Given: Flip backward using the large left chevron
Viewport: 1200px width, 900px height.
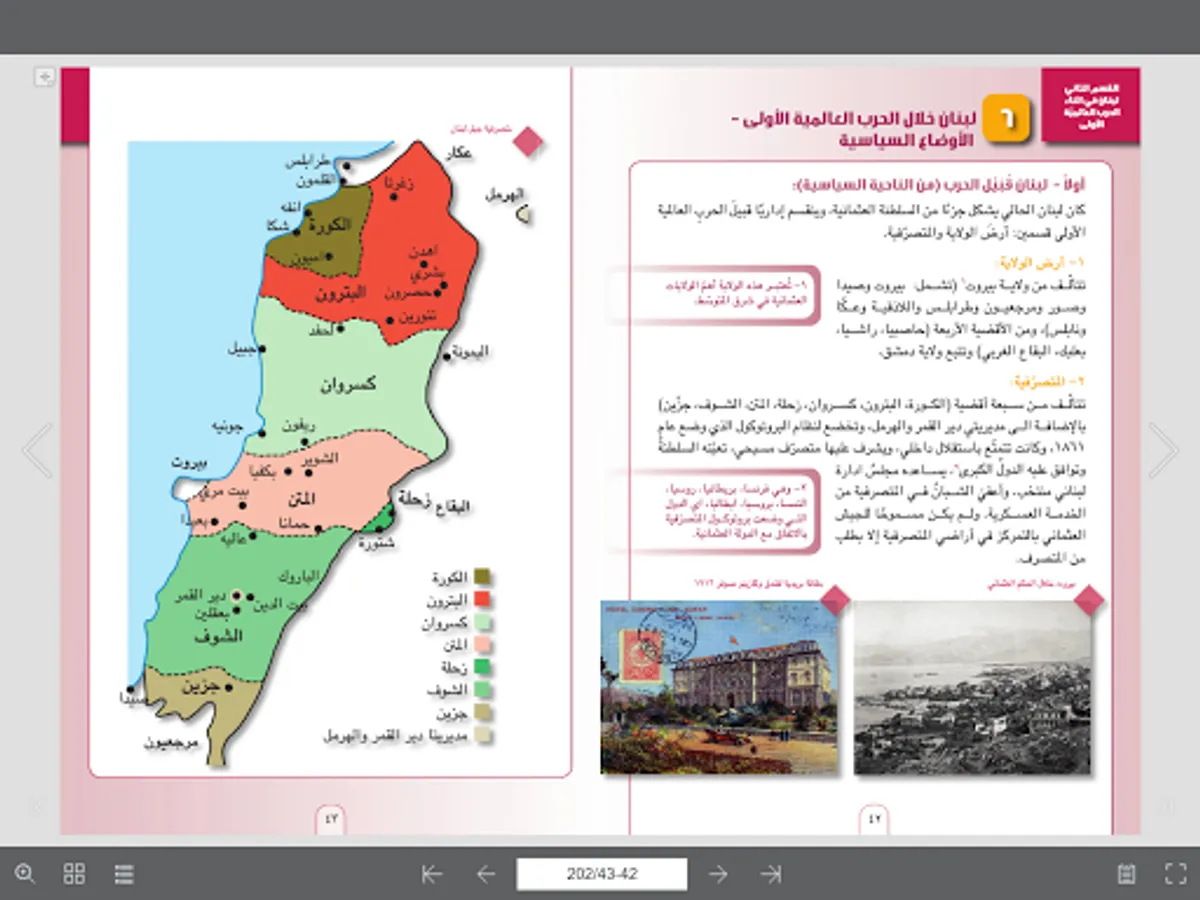Looking at the screenshot, I should pyautogui.click(x=37, y=450).
